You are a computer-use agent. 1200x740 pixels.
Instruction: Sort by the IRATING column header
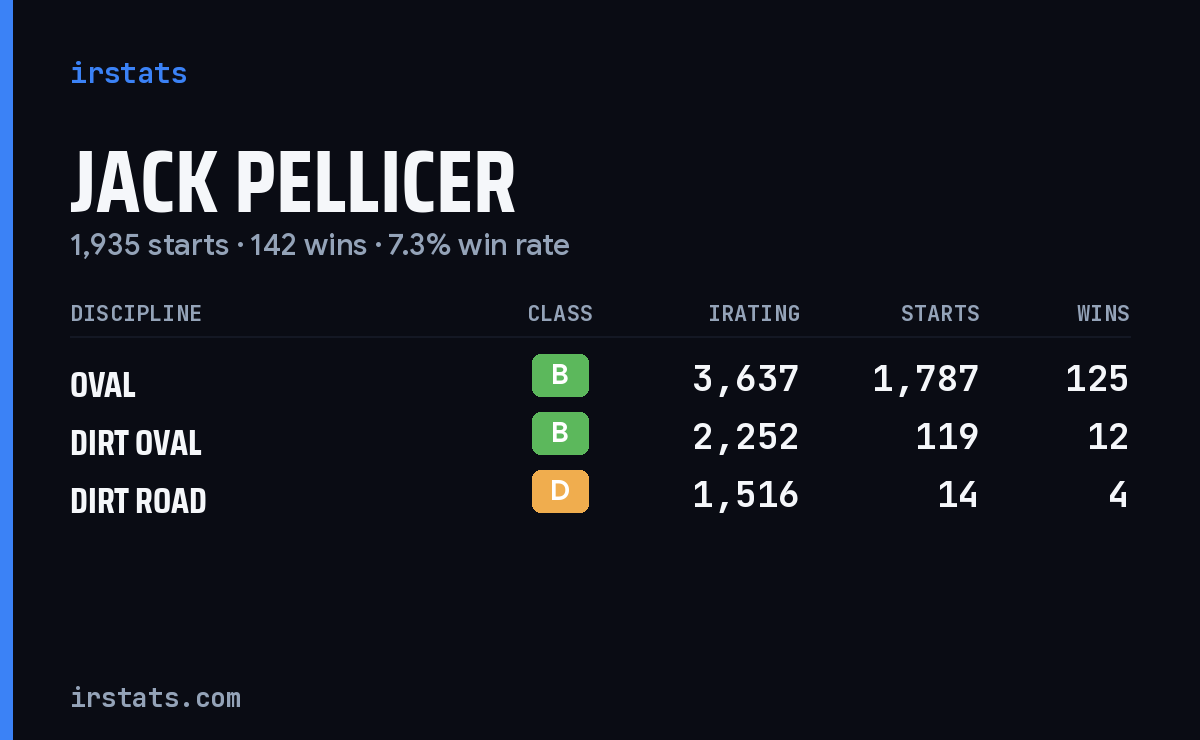(x=754, y=314)
